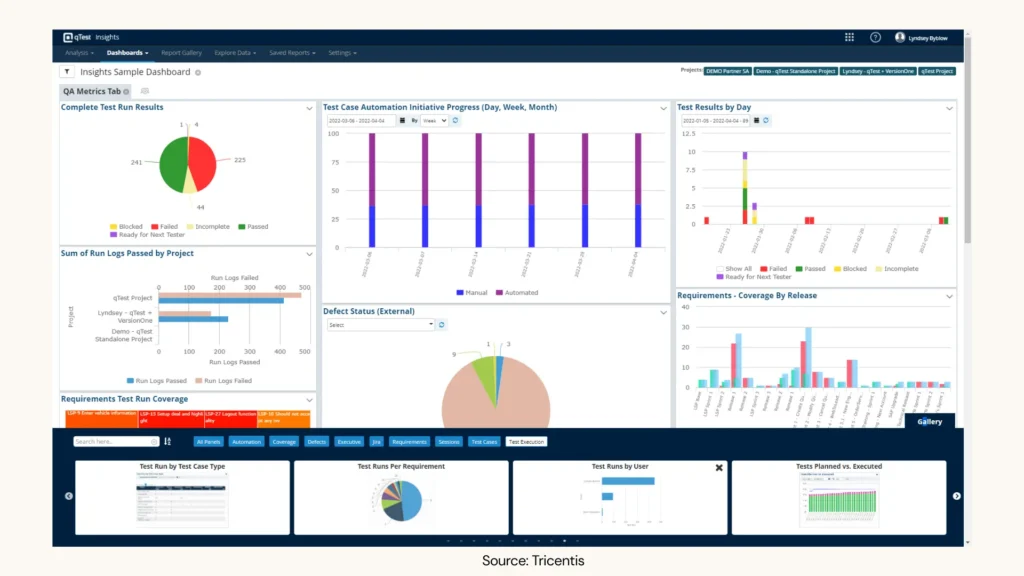1024x576 pixels.
Task: Refresh the Test Results by Day chart
Action: (766, 120)
